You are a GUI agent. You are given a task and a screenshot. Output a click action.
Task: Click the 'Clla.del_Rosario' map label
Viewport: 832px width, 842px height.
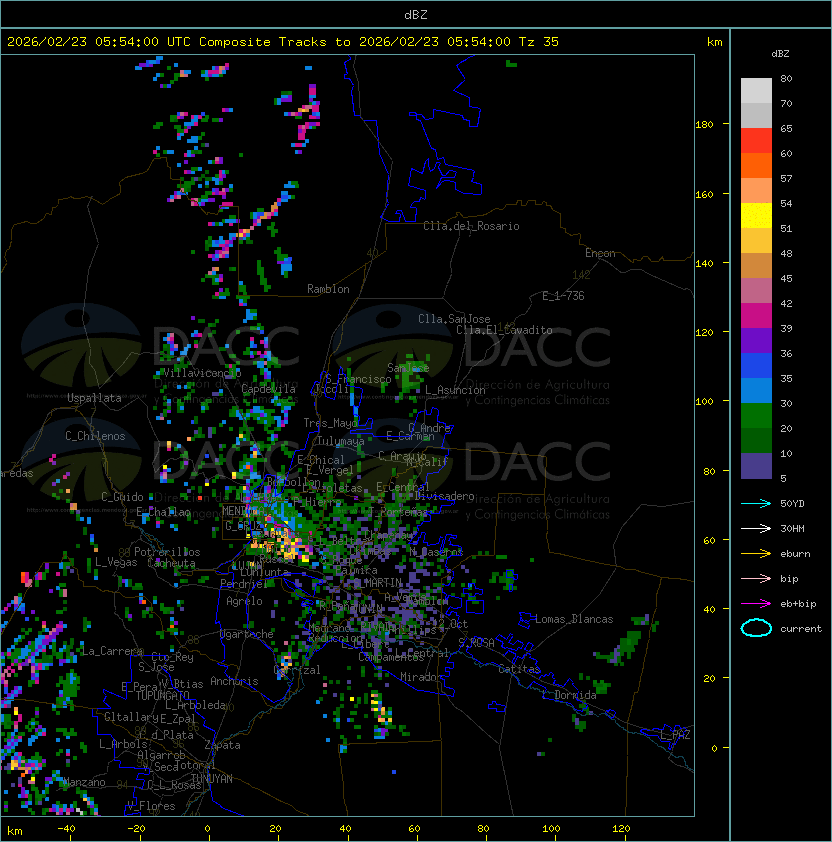click(x=471, y=226)
